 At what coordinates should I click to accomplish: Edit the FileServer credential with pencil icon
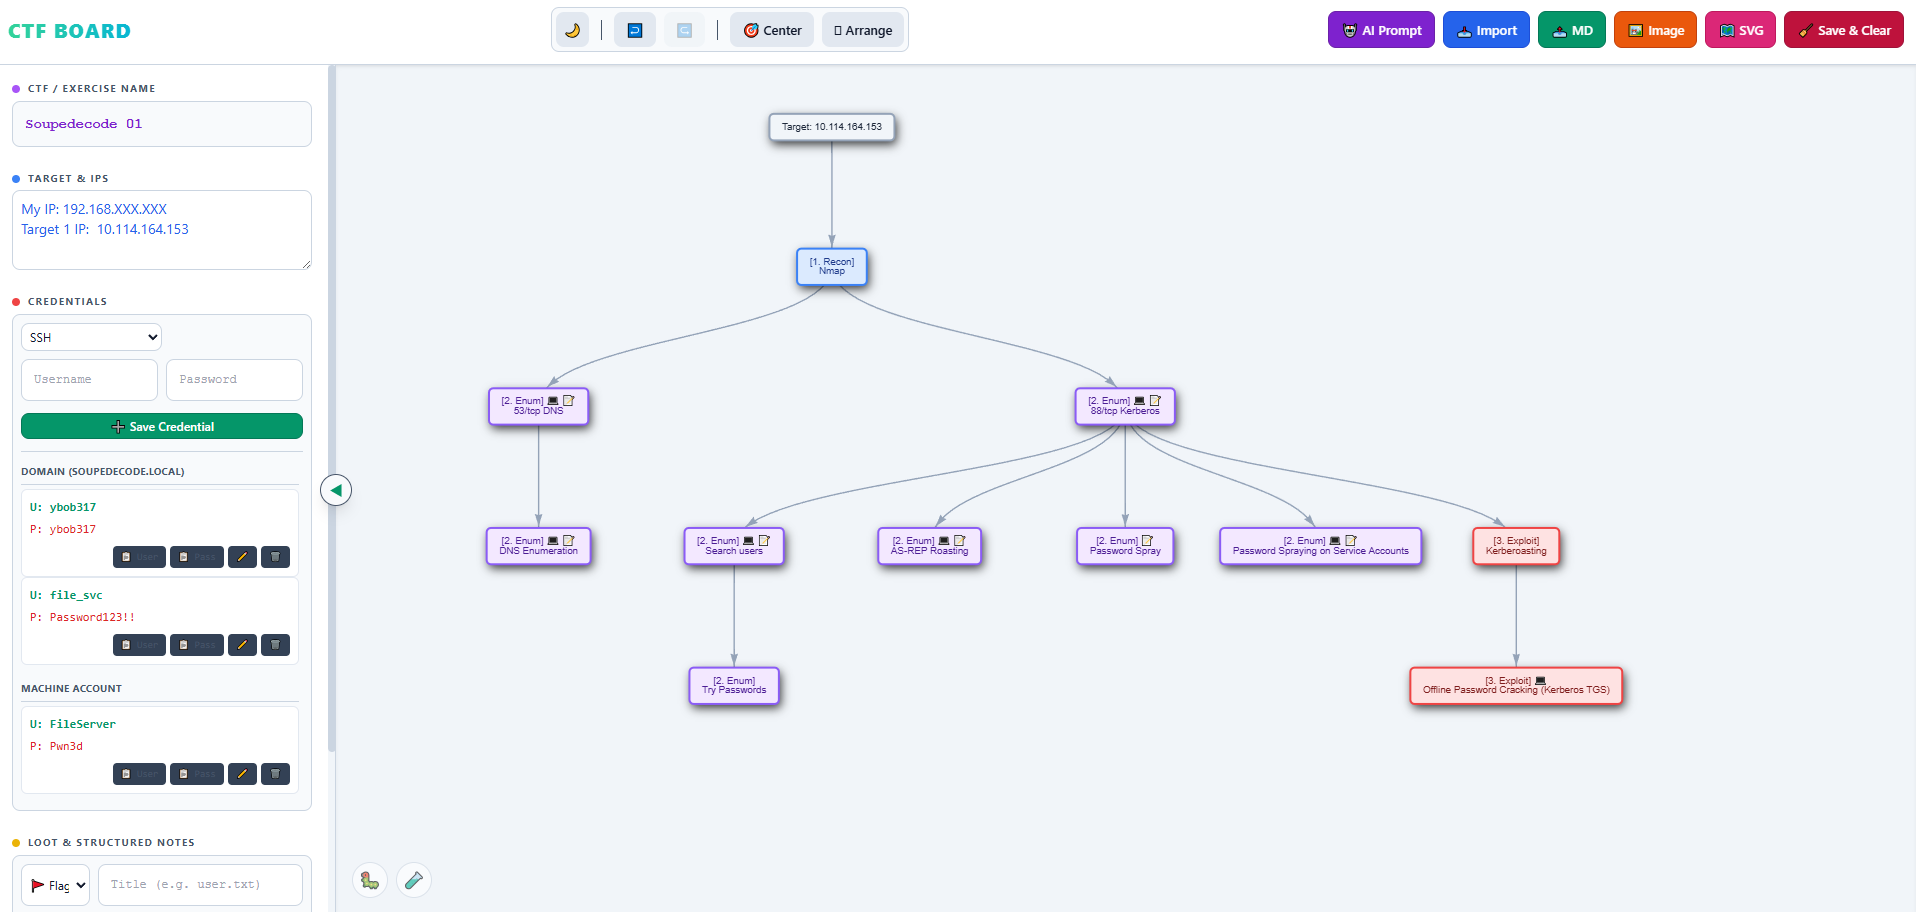point(242,774)
